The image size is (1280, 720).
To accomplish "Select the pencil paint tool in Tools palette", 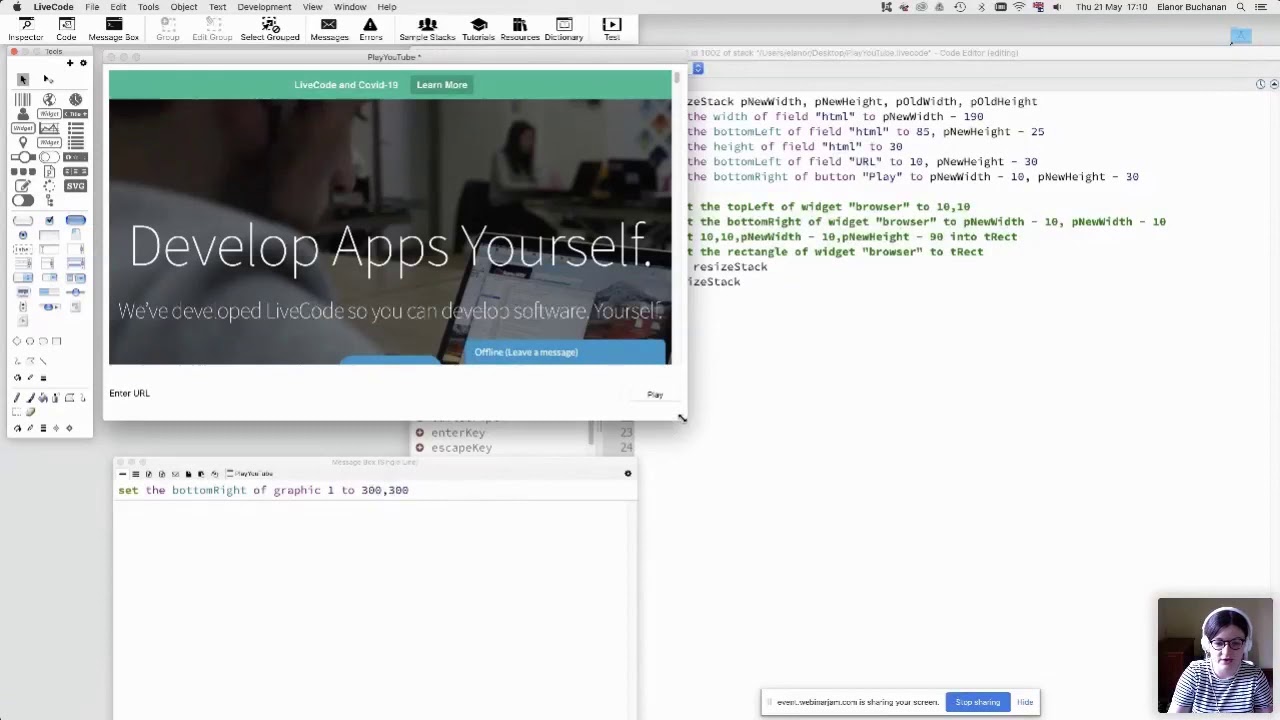I will [17, 398].
